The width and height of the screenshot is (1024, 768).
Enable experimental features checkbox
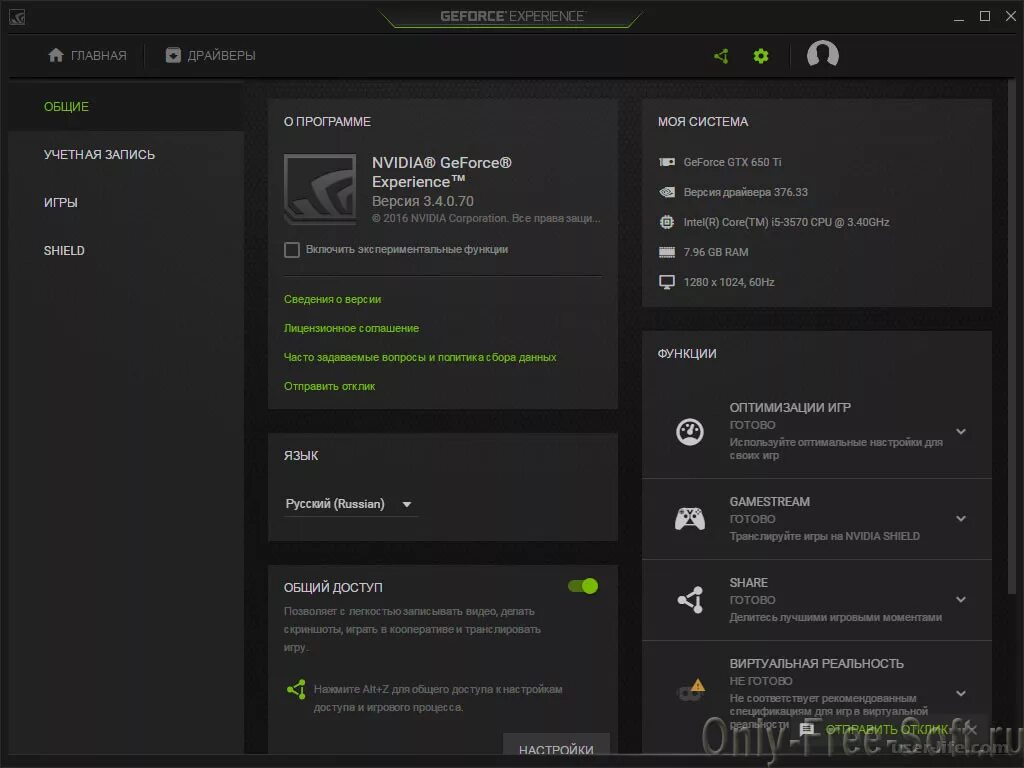click(292, 249)
